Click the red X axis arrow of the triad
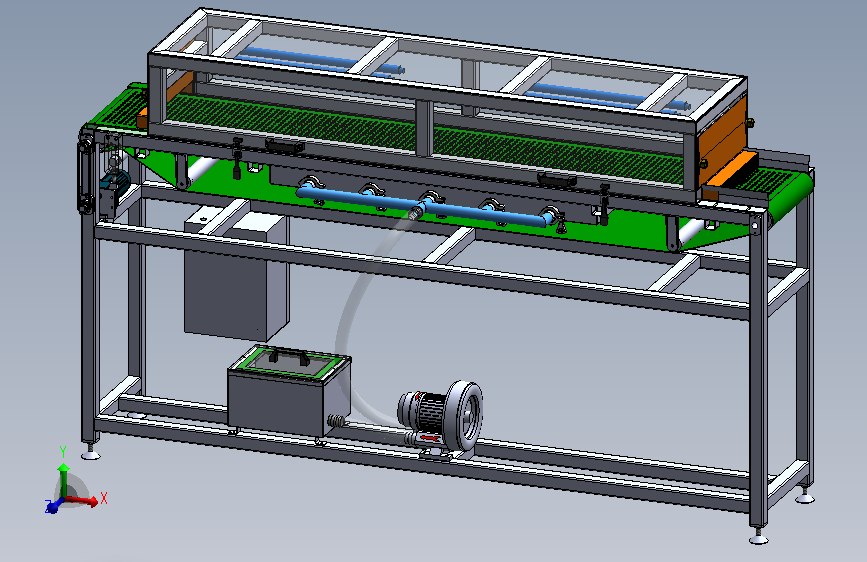867x562 pixels. tap(82, 501)
